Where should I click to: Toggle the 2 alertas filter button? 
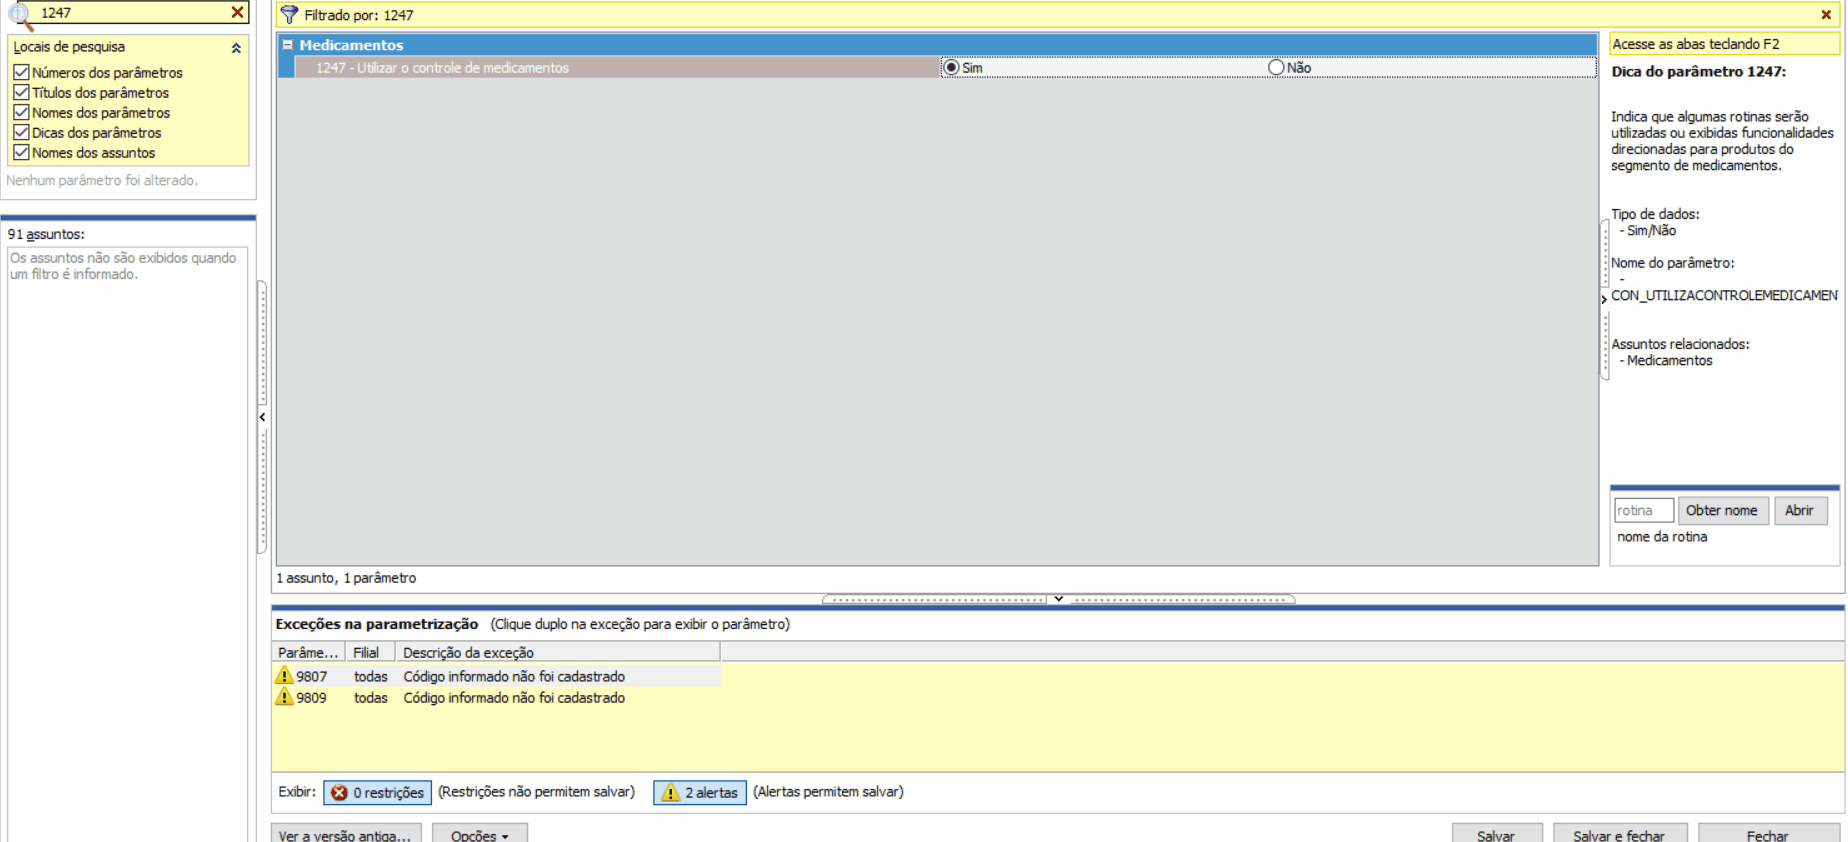click(x=700, y=793)
